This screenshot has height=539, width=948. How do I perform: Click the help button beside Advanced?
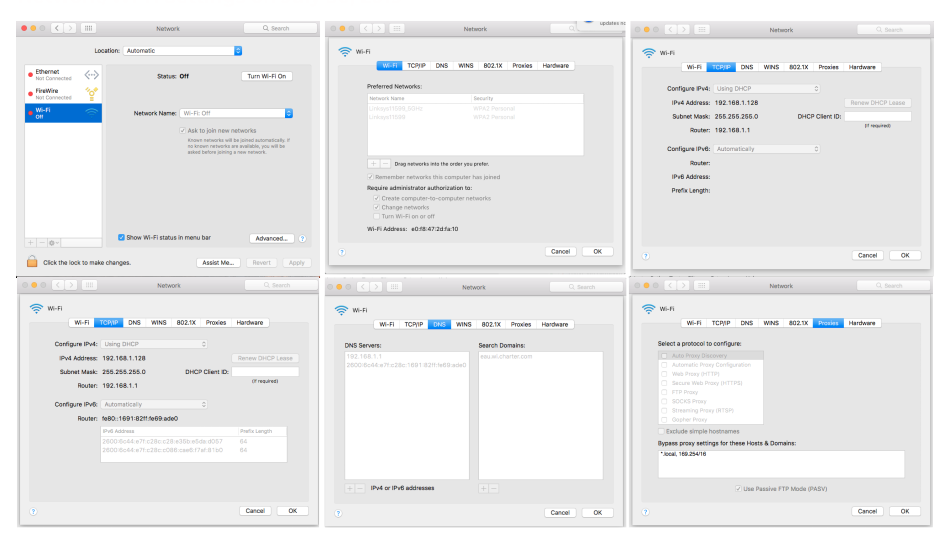[x=302, y=239]
